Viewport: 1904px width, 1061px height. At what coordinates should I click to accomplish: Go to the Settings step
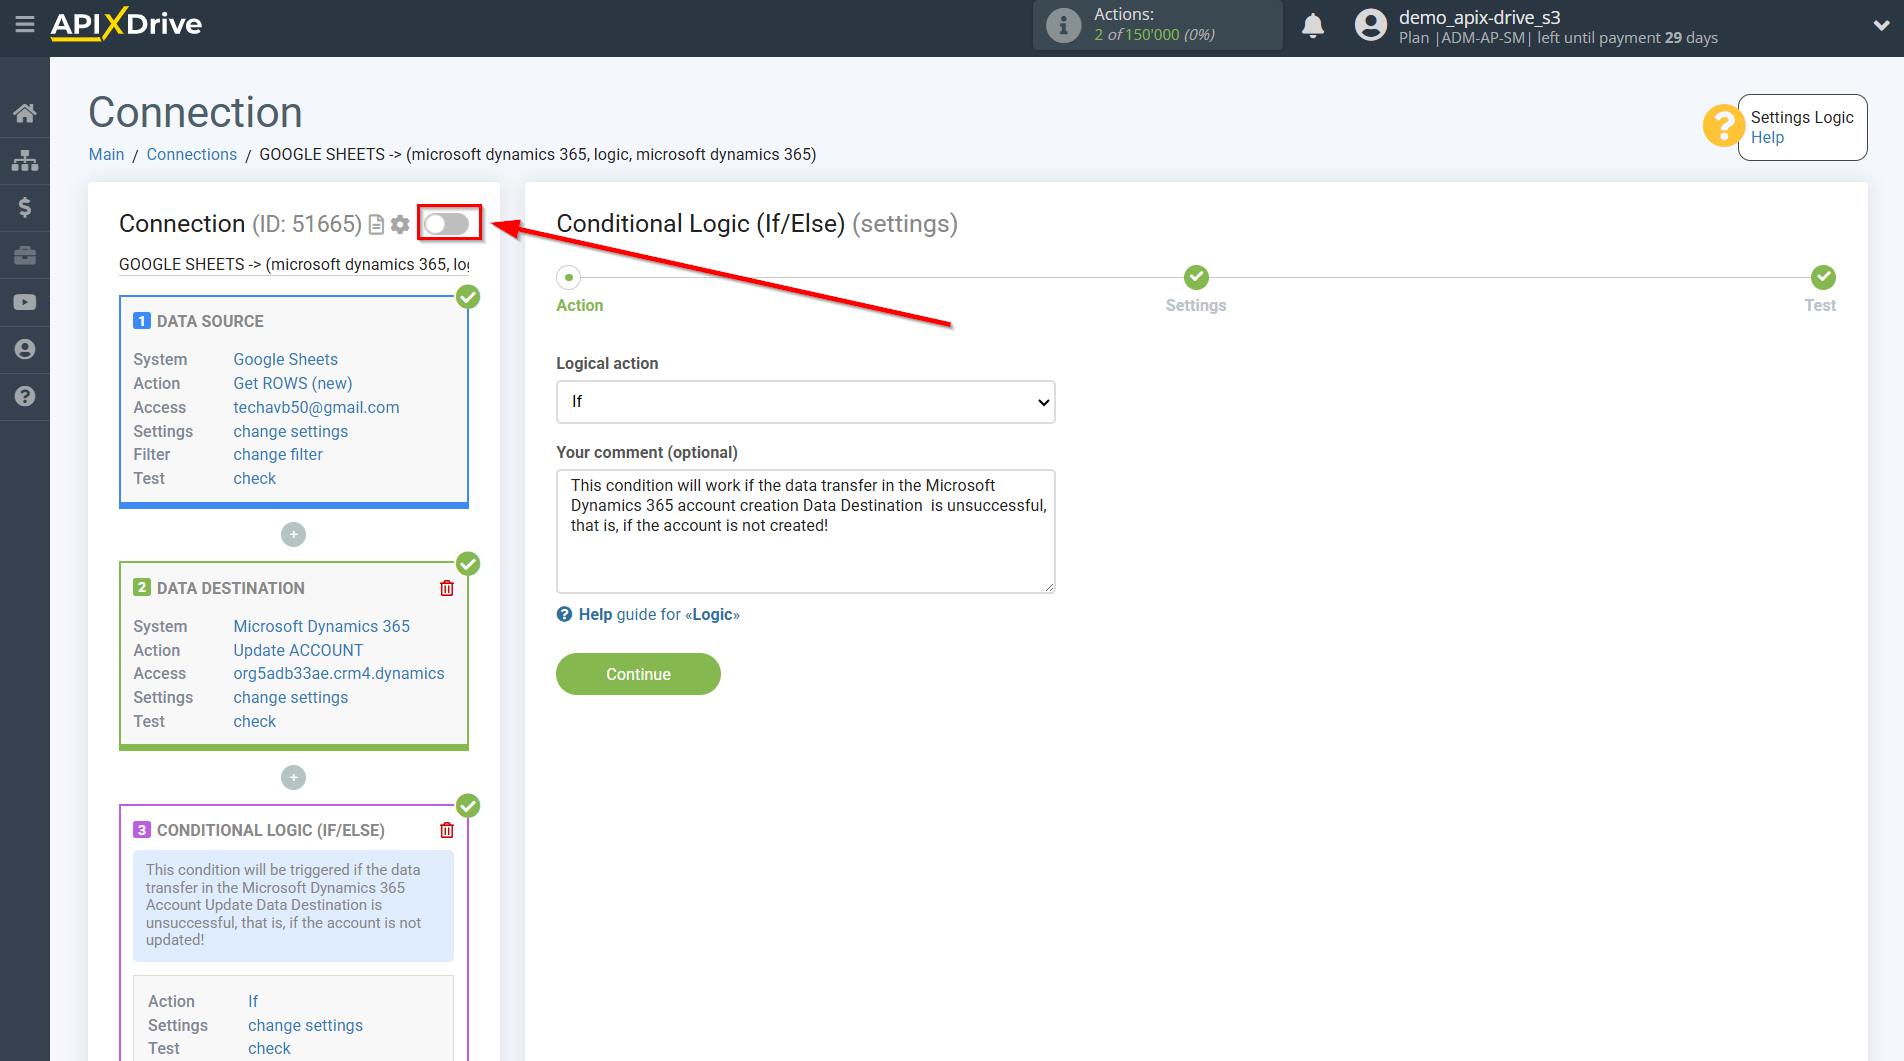1196,277
